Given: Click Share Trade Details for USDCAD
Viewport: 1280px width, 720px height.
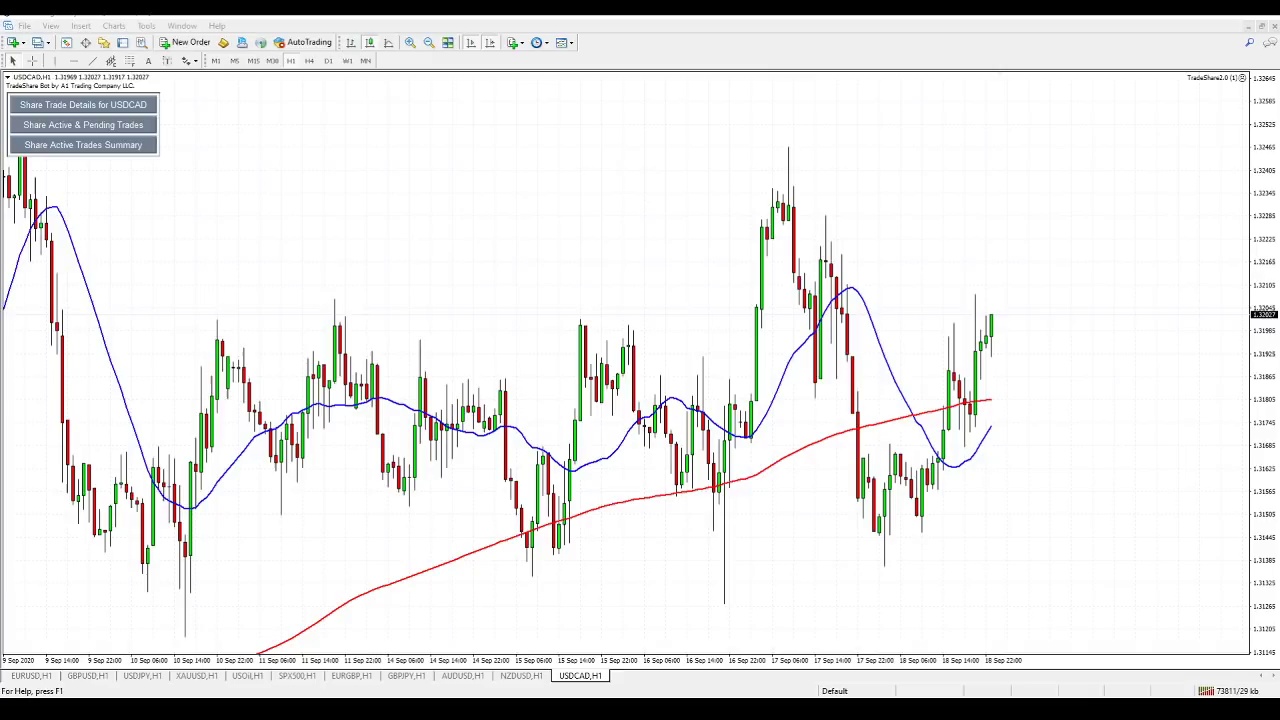Looking at the screenshot, I should click(x=83, y=105).
